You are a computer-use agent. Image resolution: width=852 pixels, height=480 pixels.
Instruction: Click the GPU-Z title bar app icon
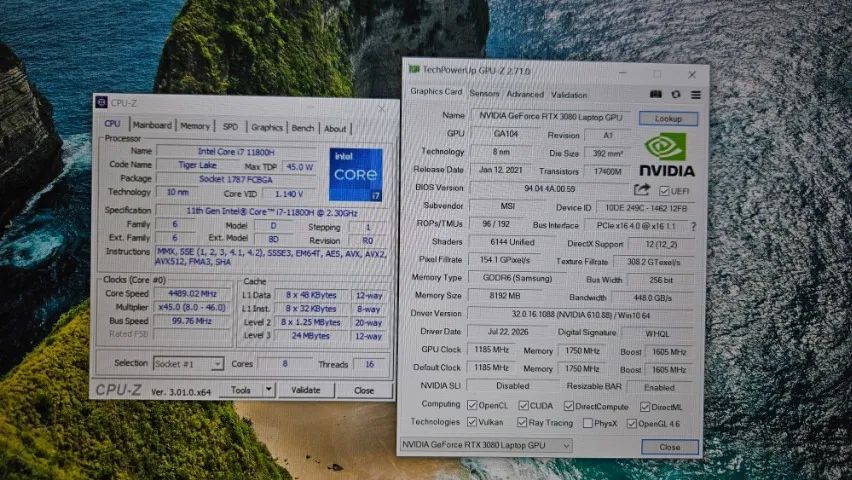(414, 69)
